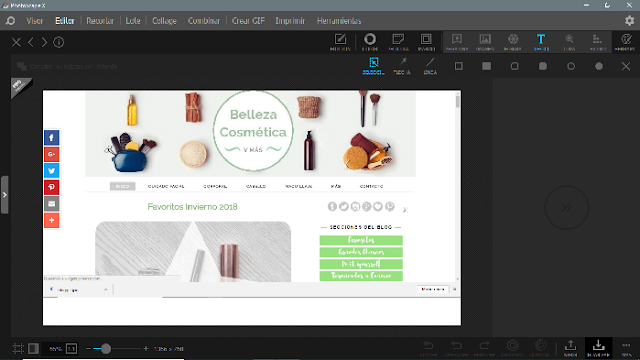Open the mosaic filter insert tool
640x360 pixels.
597,42
